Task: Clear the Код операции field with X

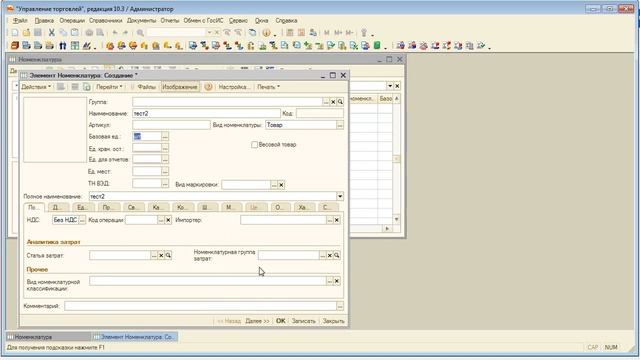Action: click(168, 220)
